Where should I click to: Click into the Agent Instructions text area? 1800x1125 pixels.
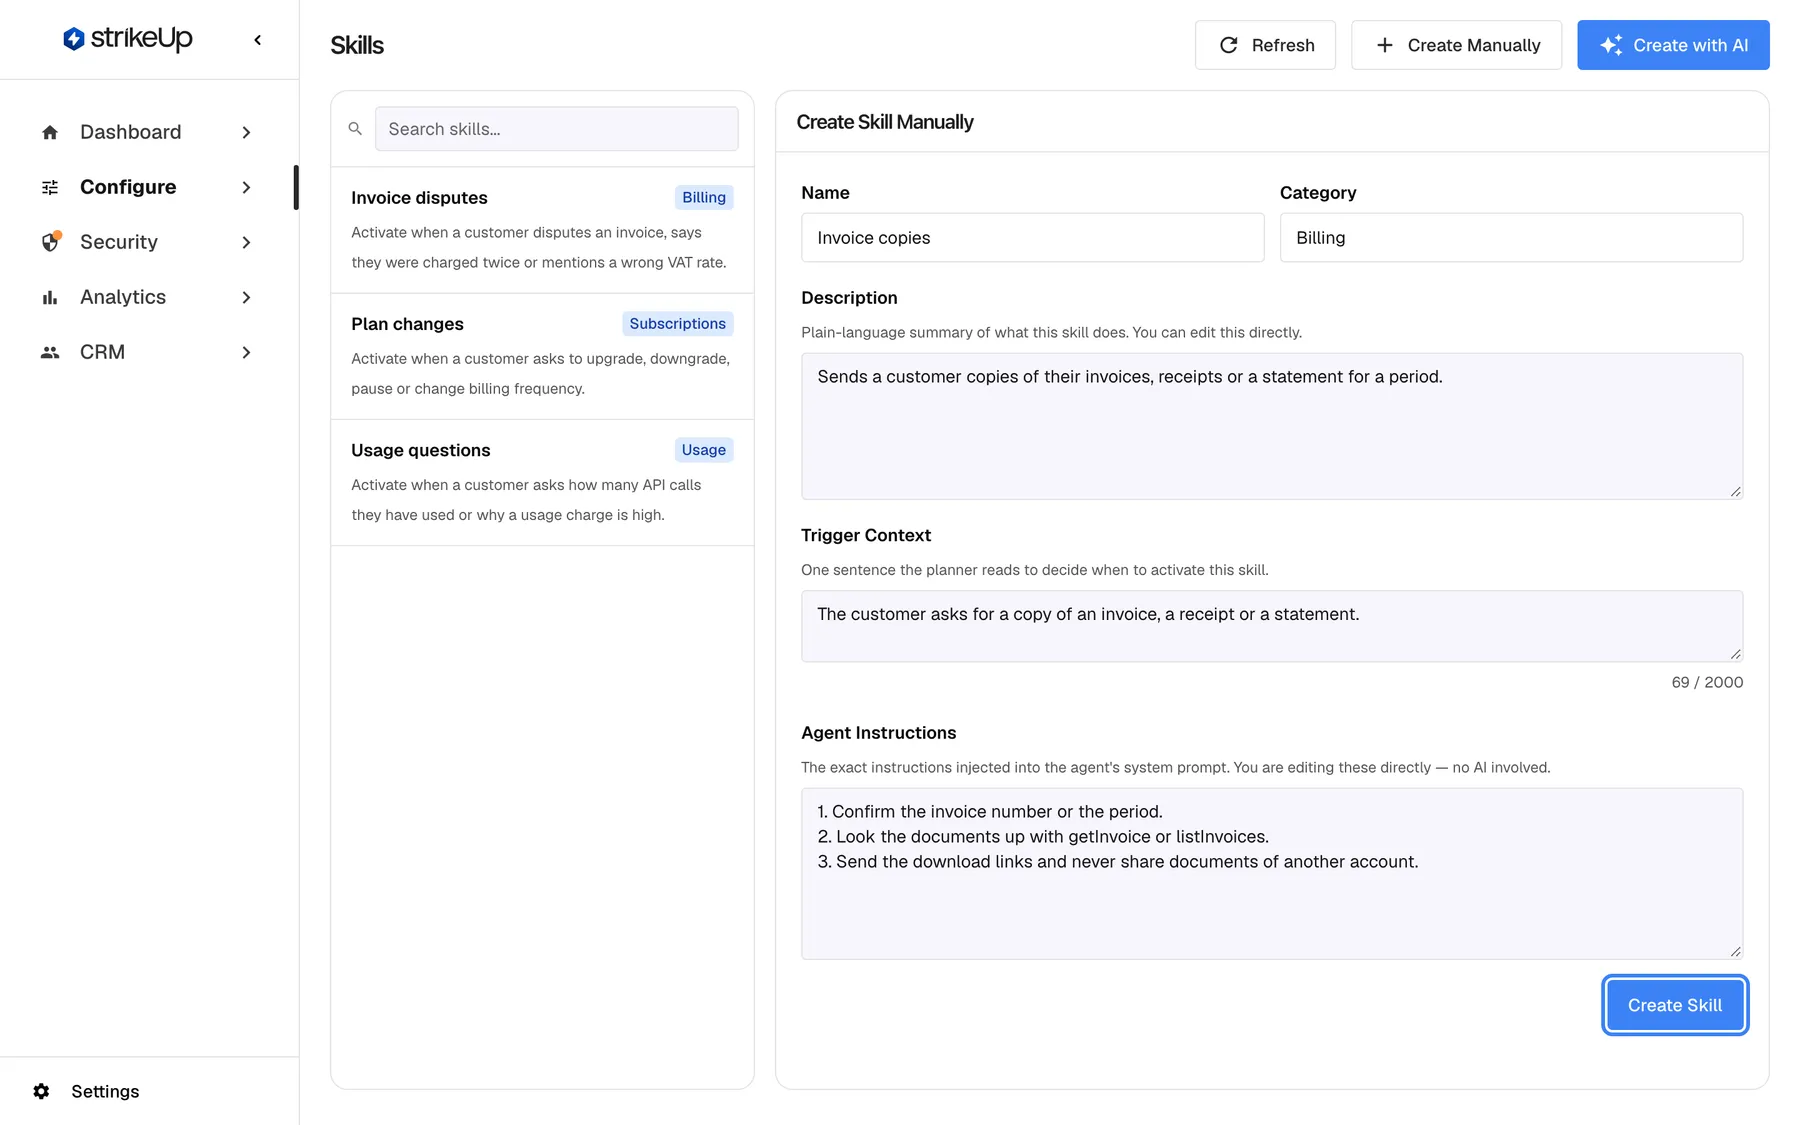click(x=1272, y=874)
